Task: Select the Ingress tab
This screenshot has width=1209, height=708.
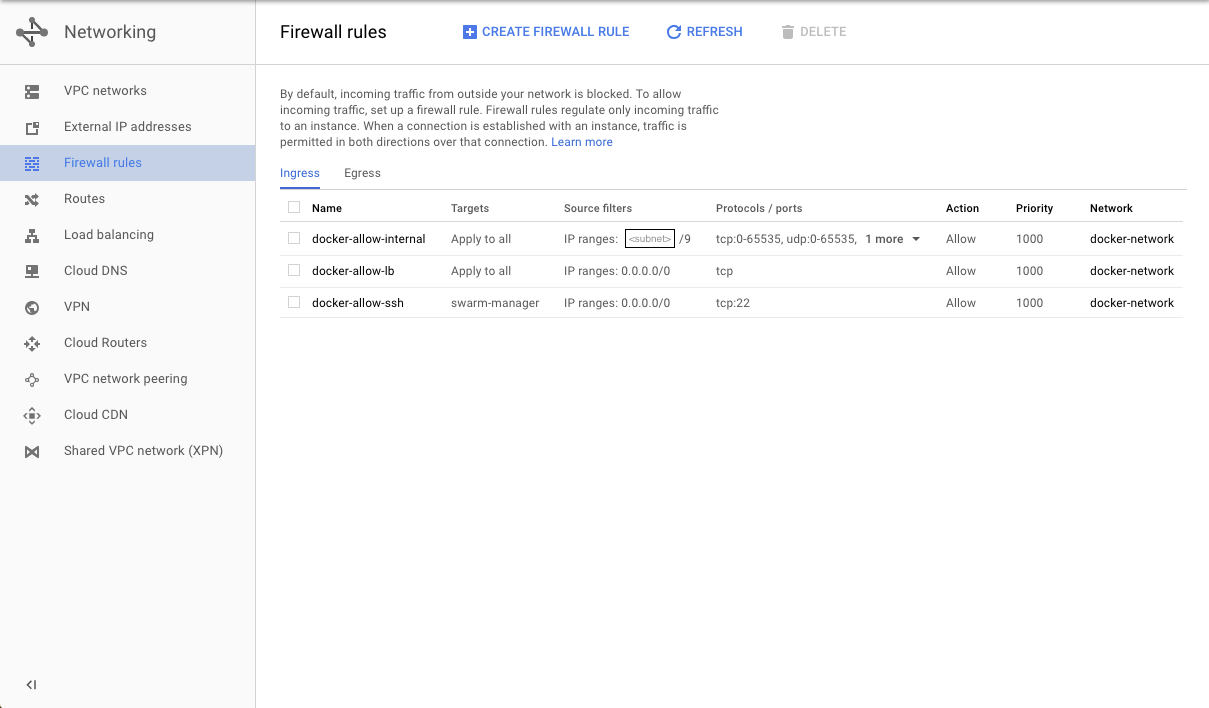Action: point(300,173)
